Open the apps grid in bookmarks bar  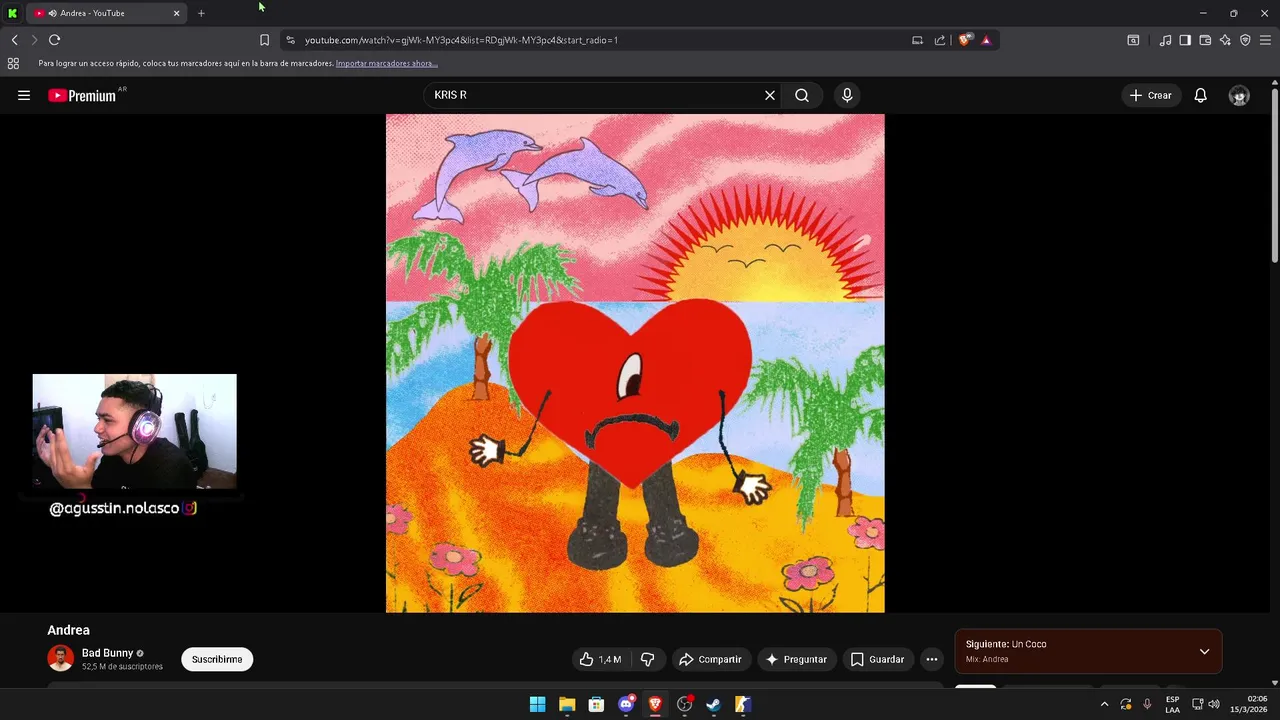(13, 63)
